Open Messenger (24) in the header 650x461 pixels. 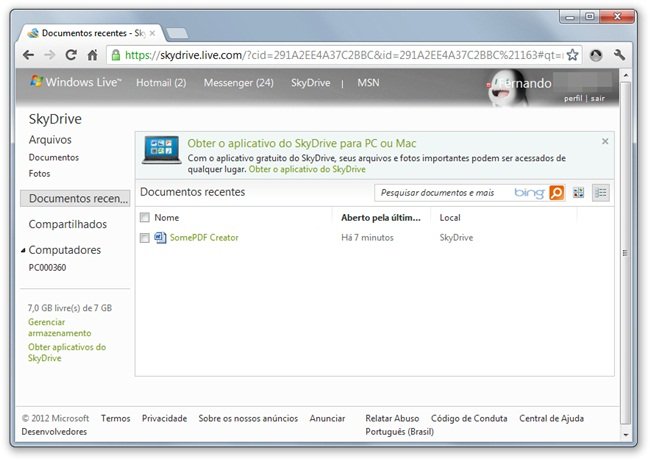[239, 83]
